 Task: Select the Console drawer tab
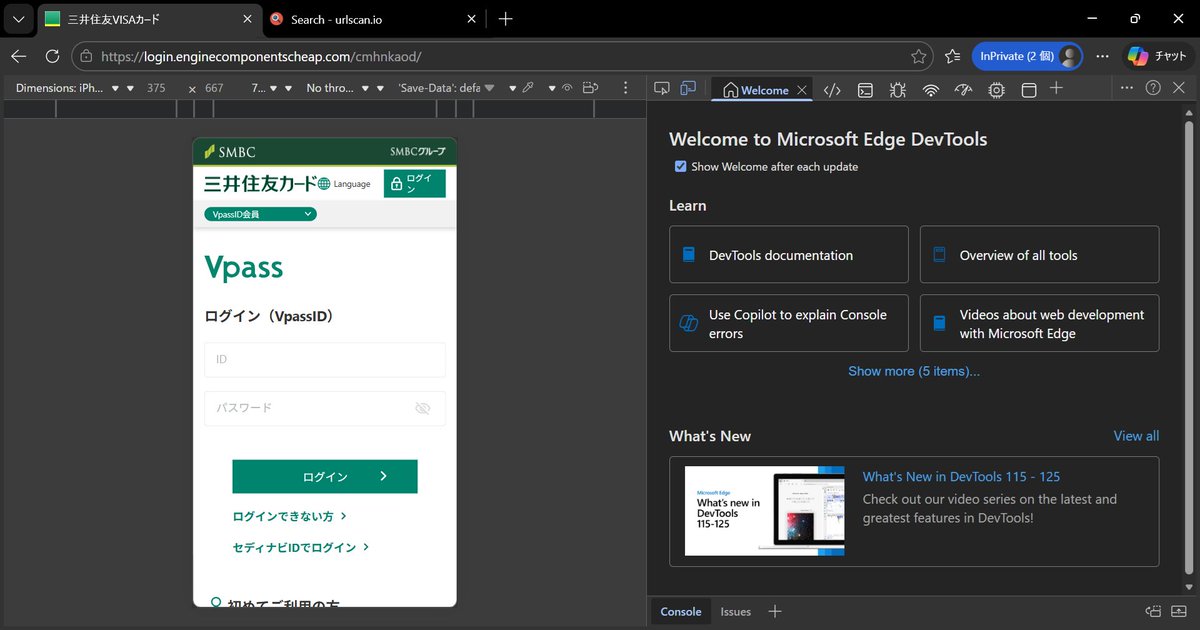[x=681, y=611]
